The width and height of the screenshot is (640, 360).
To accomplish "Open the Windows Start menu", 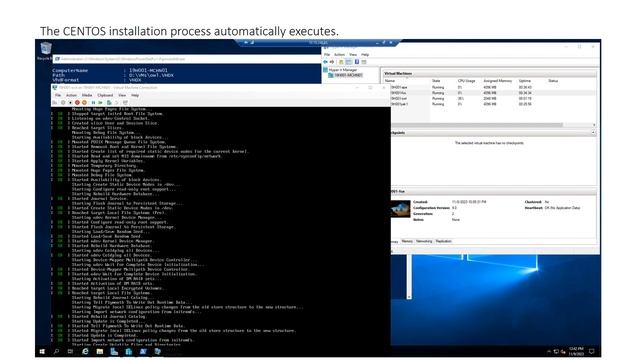I will (x=42, y=351).
